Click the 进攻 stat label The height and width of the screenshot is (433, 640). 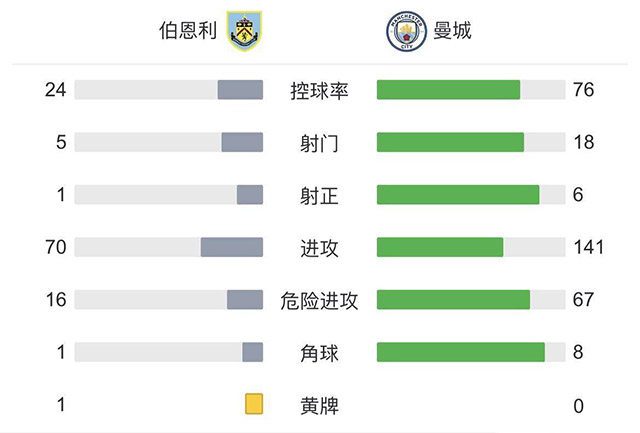pos(319,247)
